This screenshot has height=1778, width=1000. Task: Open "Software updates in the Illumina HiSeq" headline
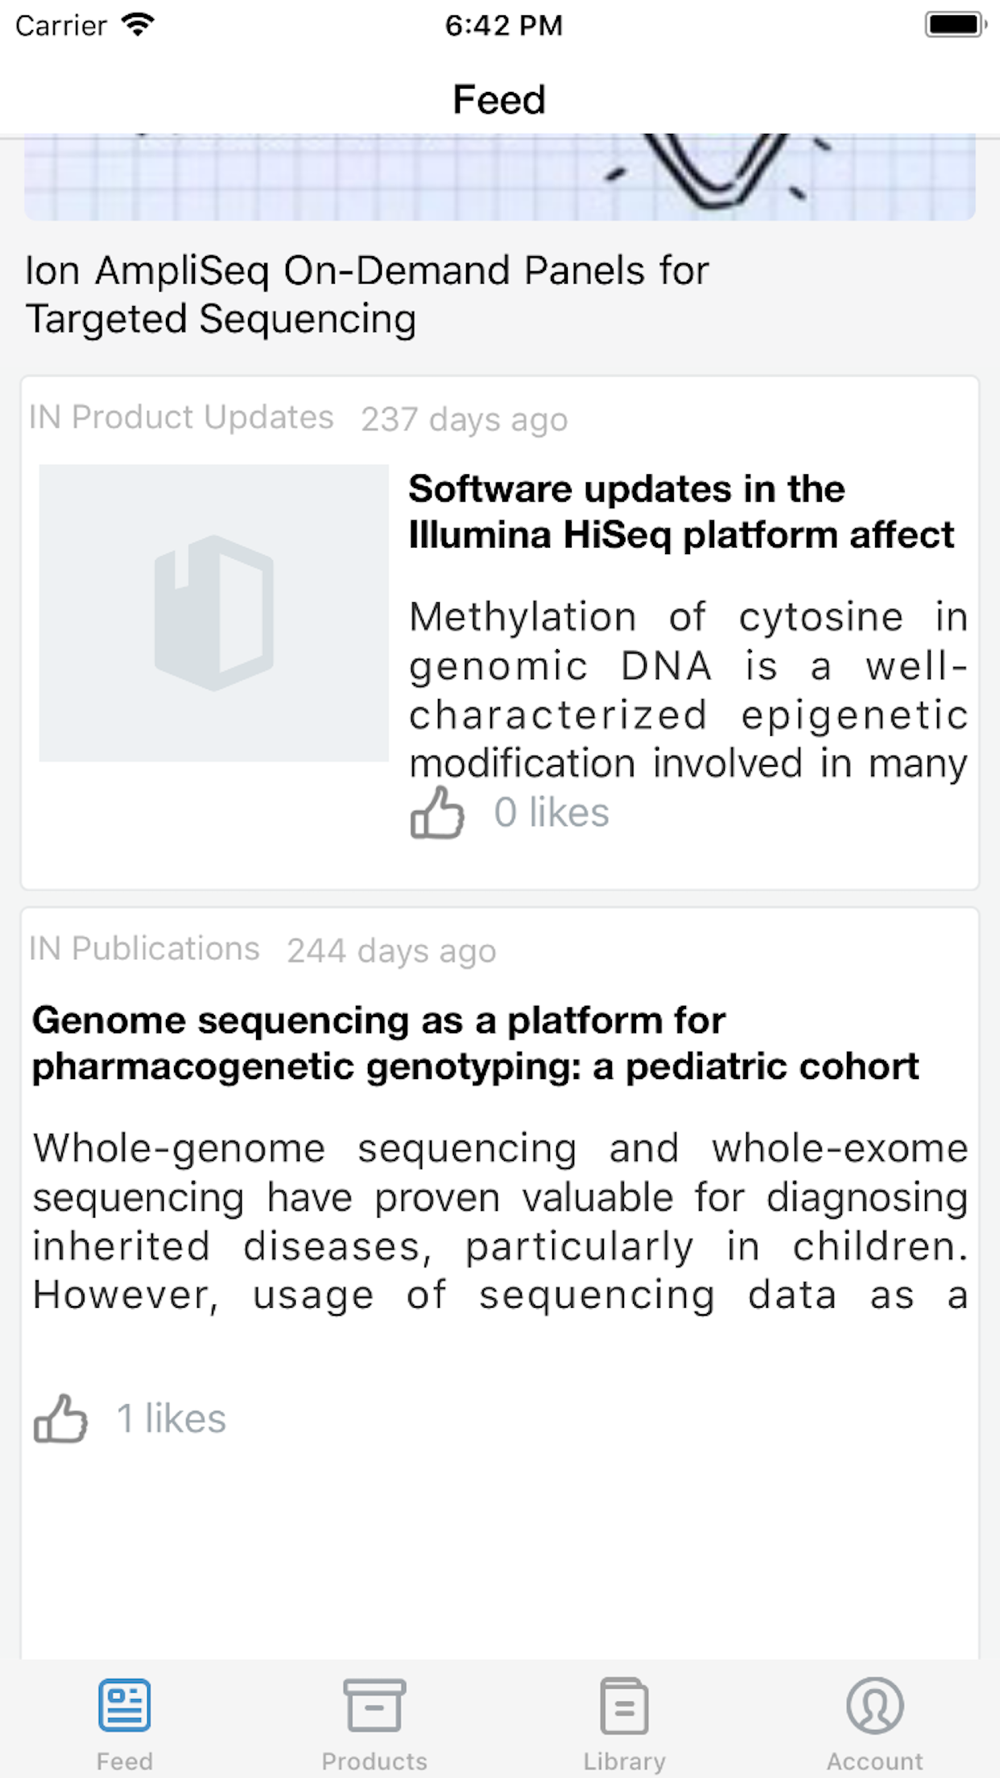680,512
